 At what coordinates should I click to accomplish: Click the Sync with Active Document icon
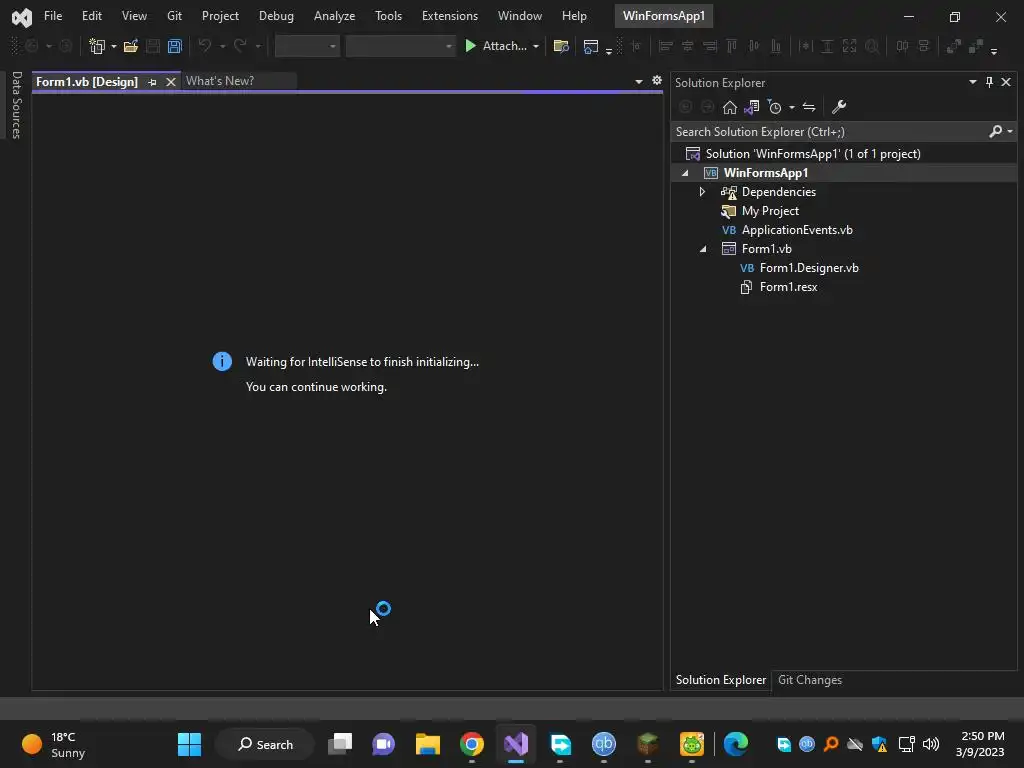809,107
